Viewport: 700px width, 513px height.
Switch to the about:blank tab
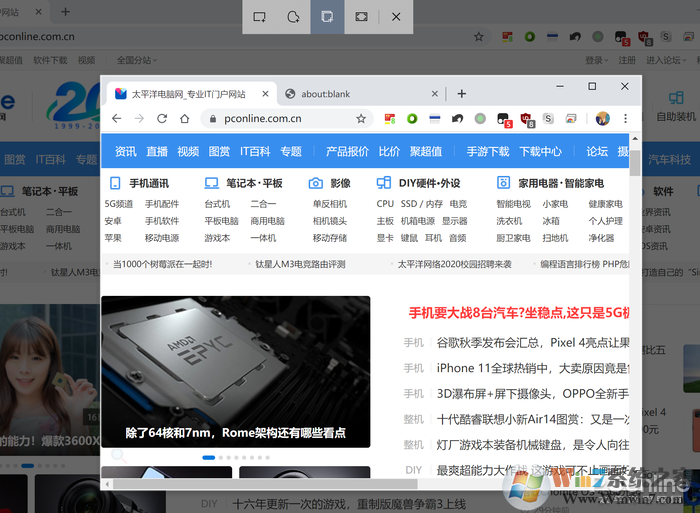click(x=326, y=94)
